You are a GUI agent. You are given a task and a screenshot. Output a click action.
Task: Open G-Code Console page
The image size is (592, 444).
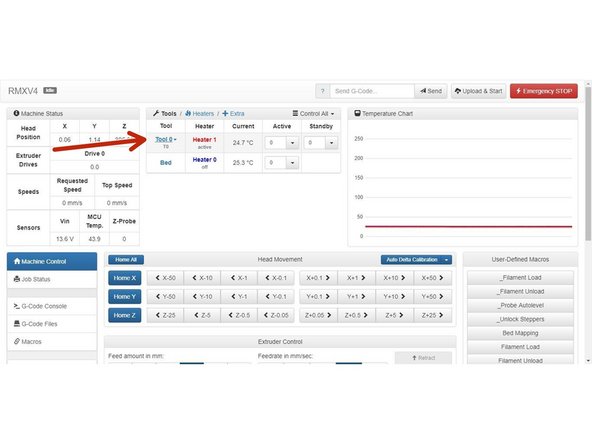[x=52, y=306]
